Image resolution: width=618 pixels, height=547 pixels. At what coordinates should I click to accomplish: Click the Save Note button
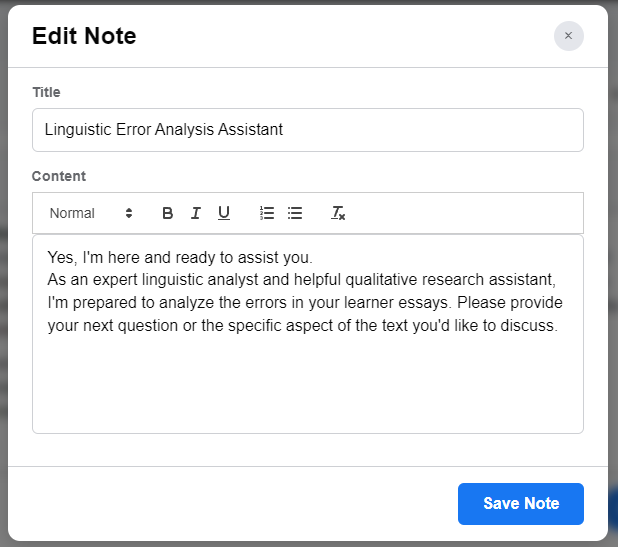click(520, 503)
